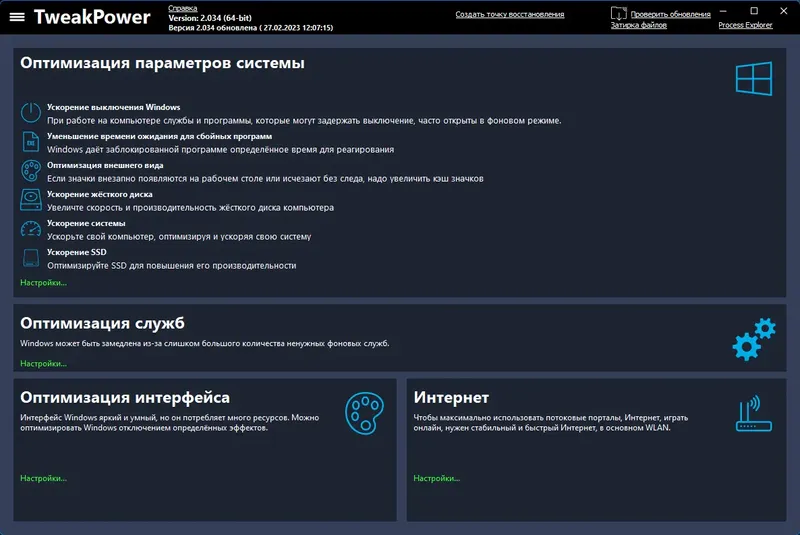Click the Оптимизация параметров системы heading
This screenshot has width=800, height=535.
(x=162, y=63)
